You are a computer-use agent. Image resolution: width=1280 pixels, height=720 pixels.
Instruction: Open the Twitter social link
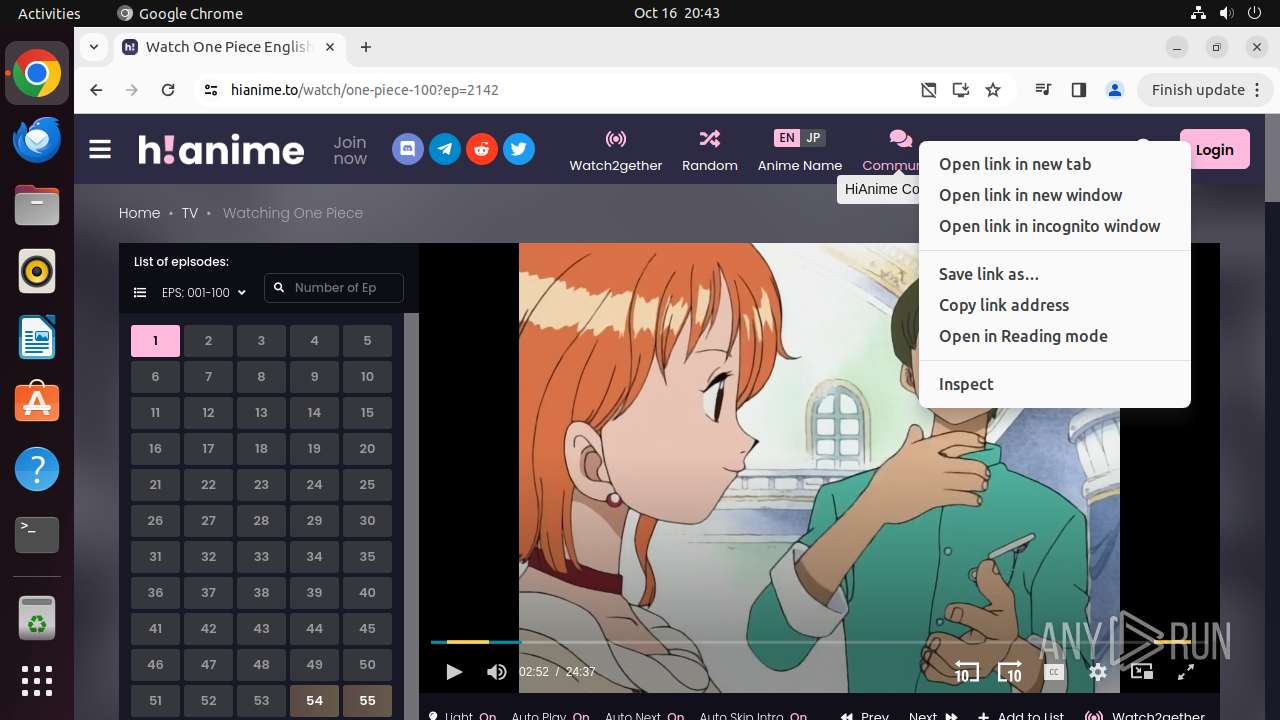coord(519,149)
